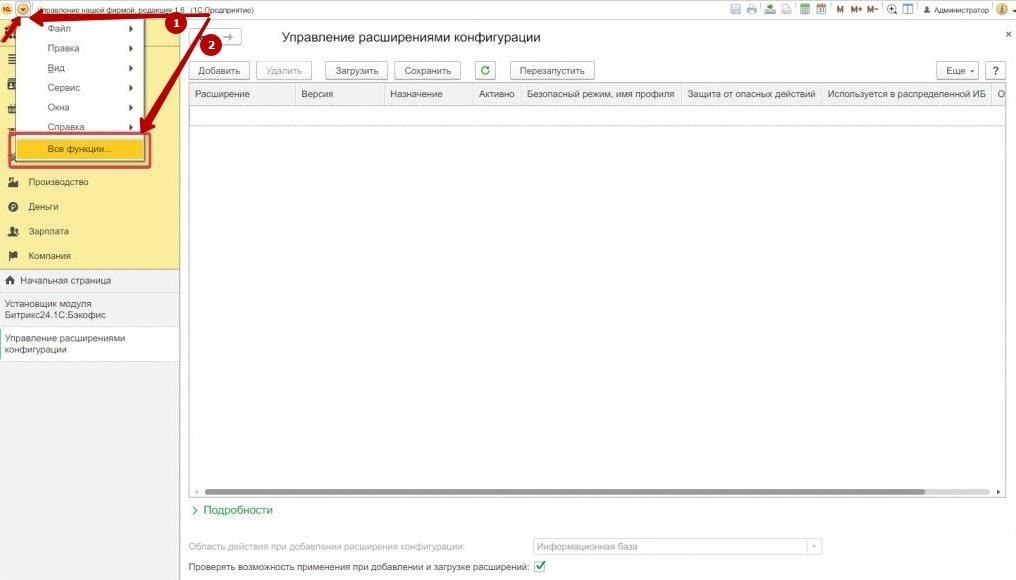1016x580 pixels.
Task: Click the print preview icon in top toolbar
Action: [x=785, y=9]
